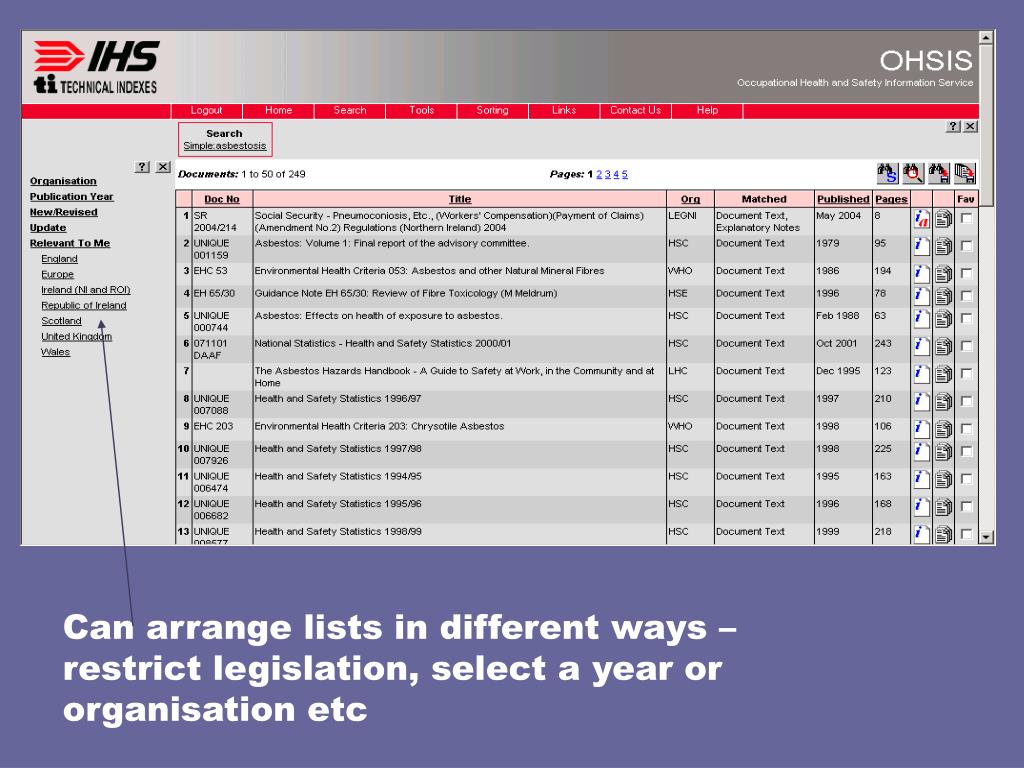
Task: Open document pages icon for 071101 DAAF row
Action: click(943, 346)
